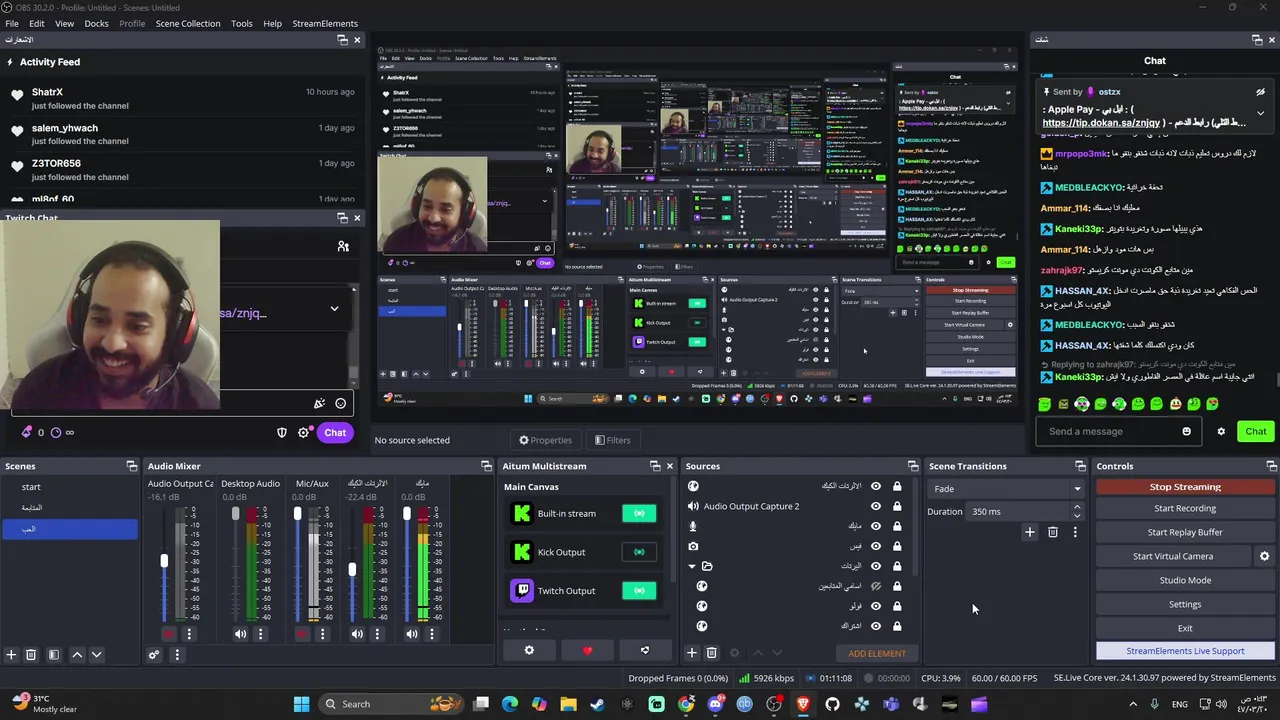Increase transition Duration with up arrow
This screenshot has height=720, width=1280.
(x=1077, y=507)
